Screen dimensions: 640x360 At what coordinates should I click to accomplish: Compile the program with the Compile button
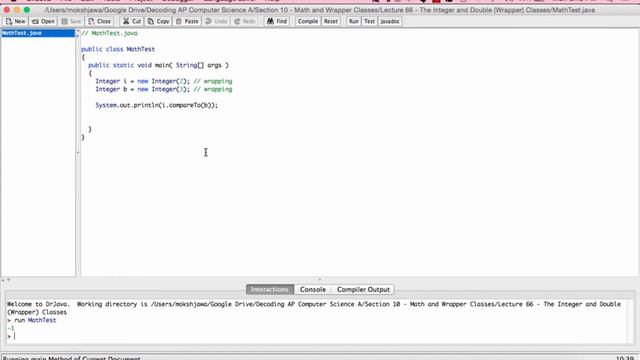point(308,21)
